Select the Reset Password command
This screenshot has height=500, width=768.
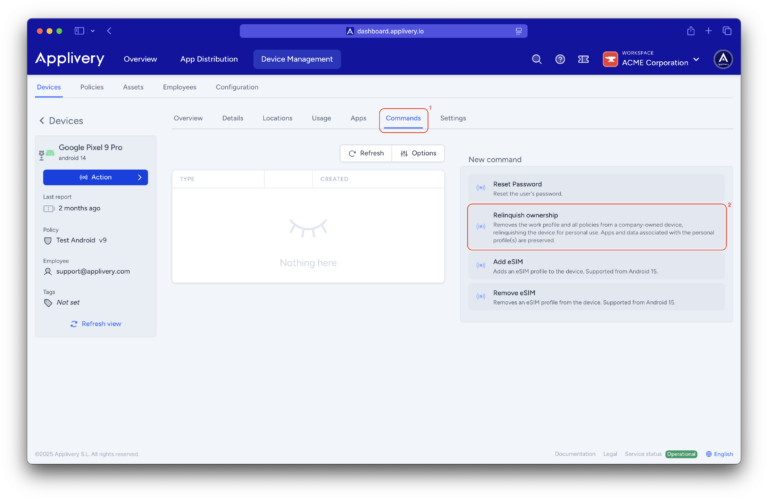[x=596, y=188]
